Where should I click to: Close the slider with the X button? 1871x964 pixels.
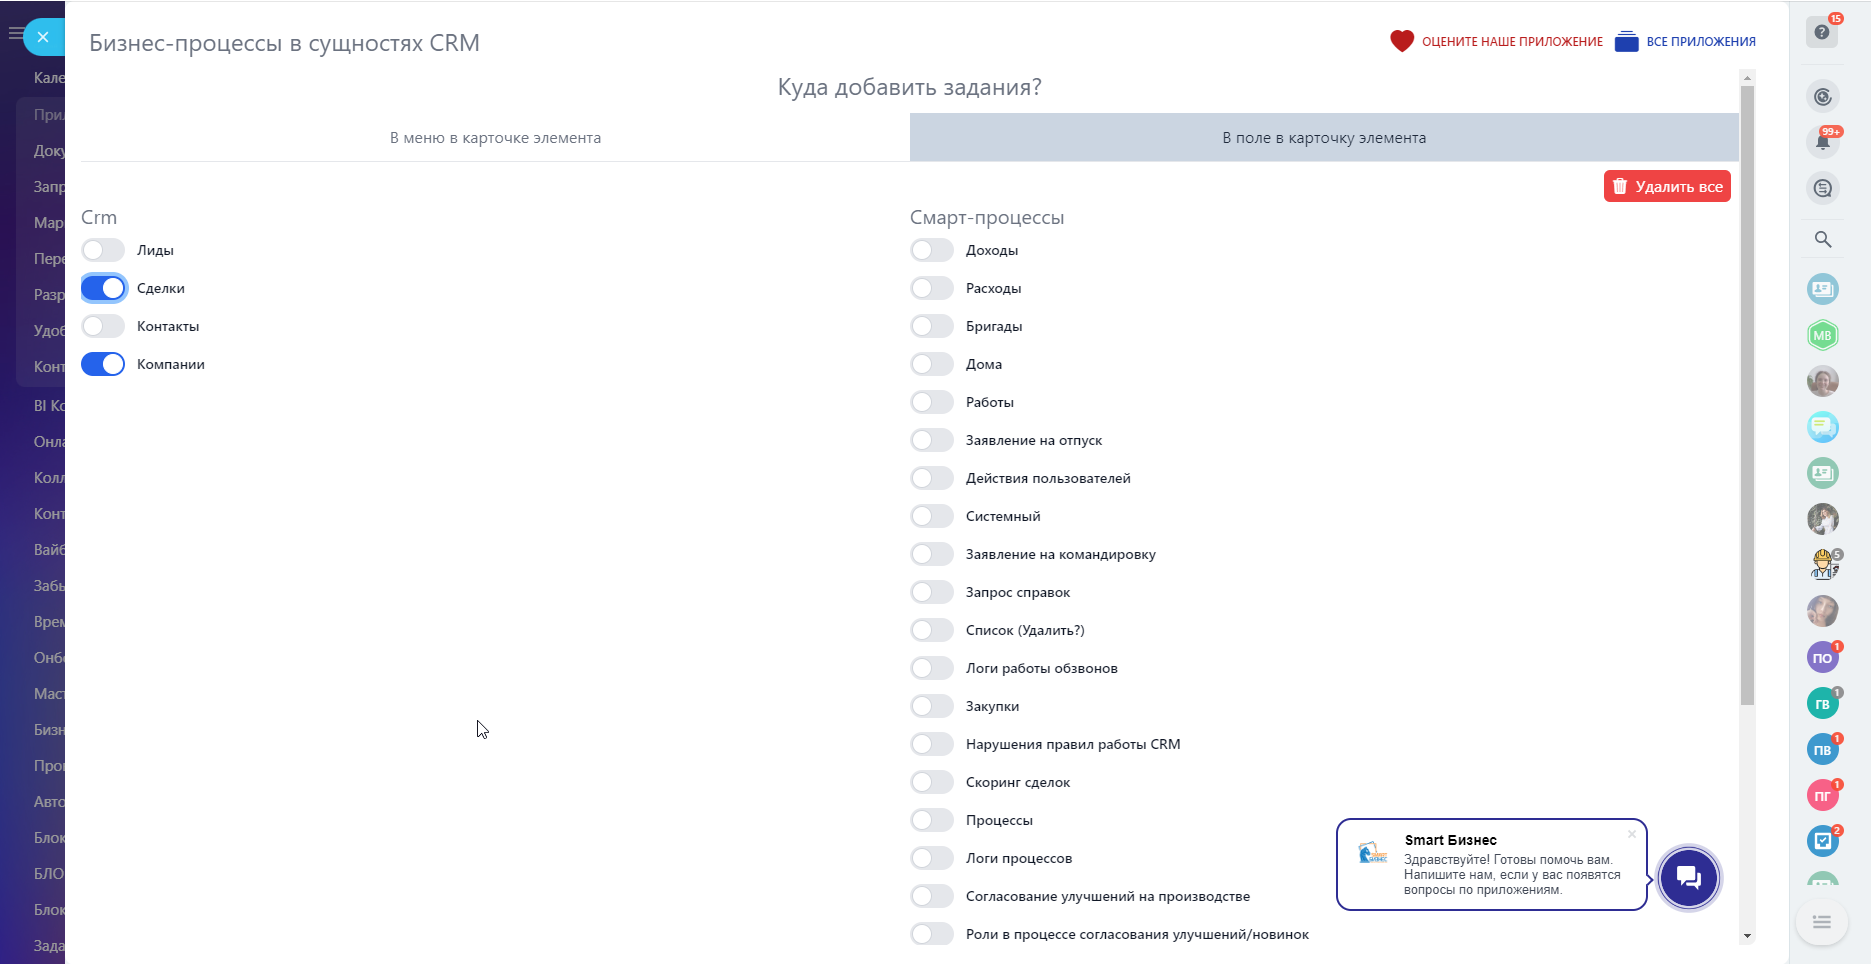(x=43, y=37)
